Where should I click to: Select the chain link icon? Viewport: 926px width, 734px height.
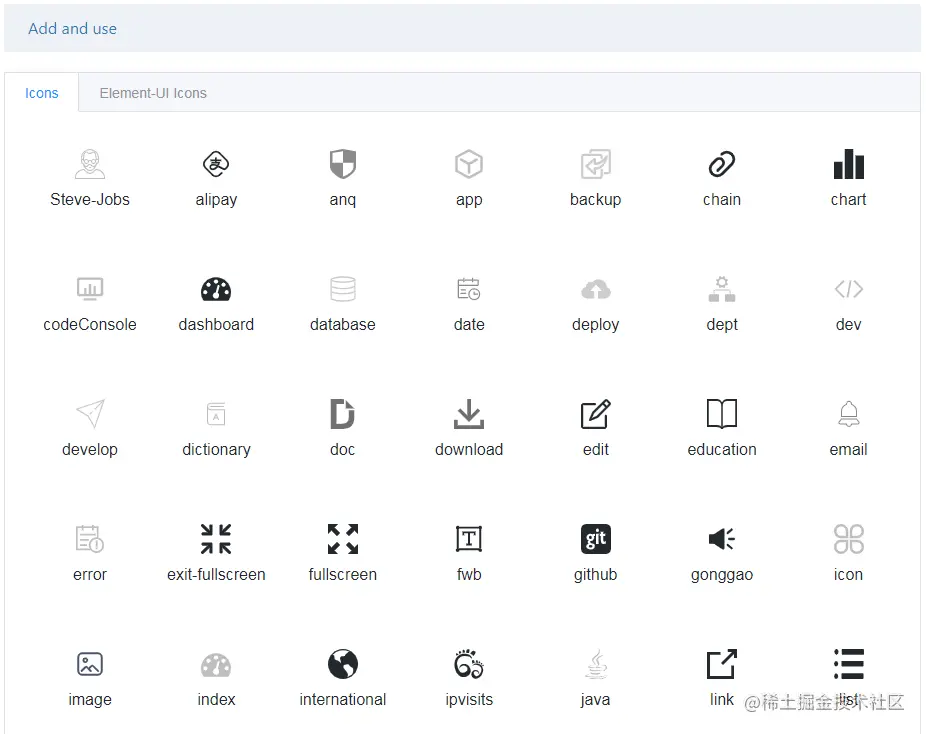coord(722,164)
